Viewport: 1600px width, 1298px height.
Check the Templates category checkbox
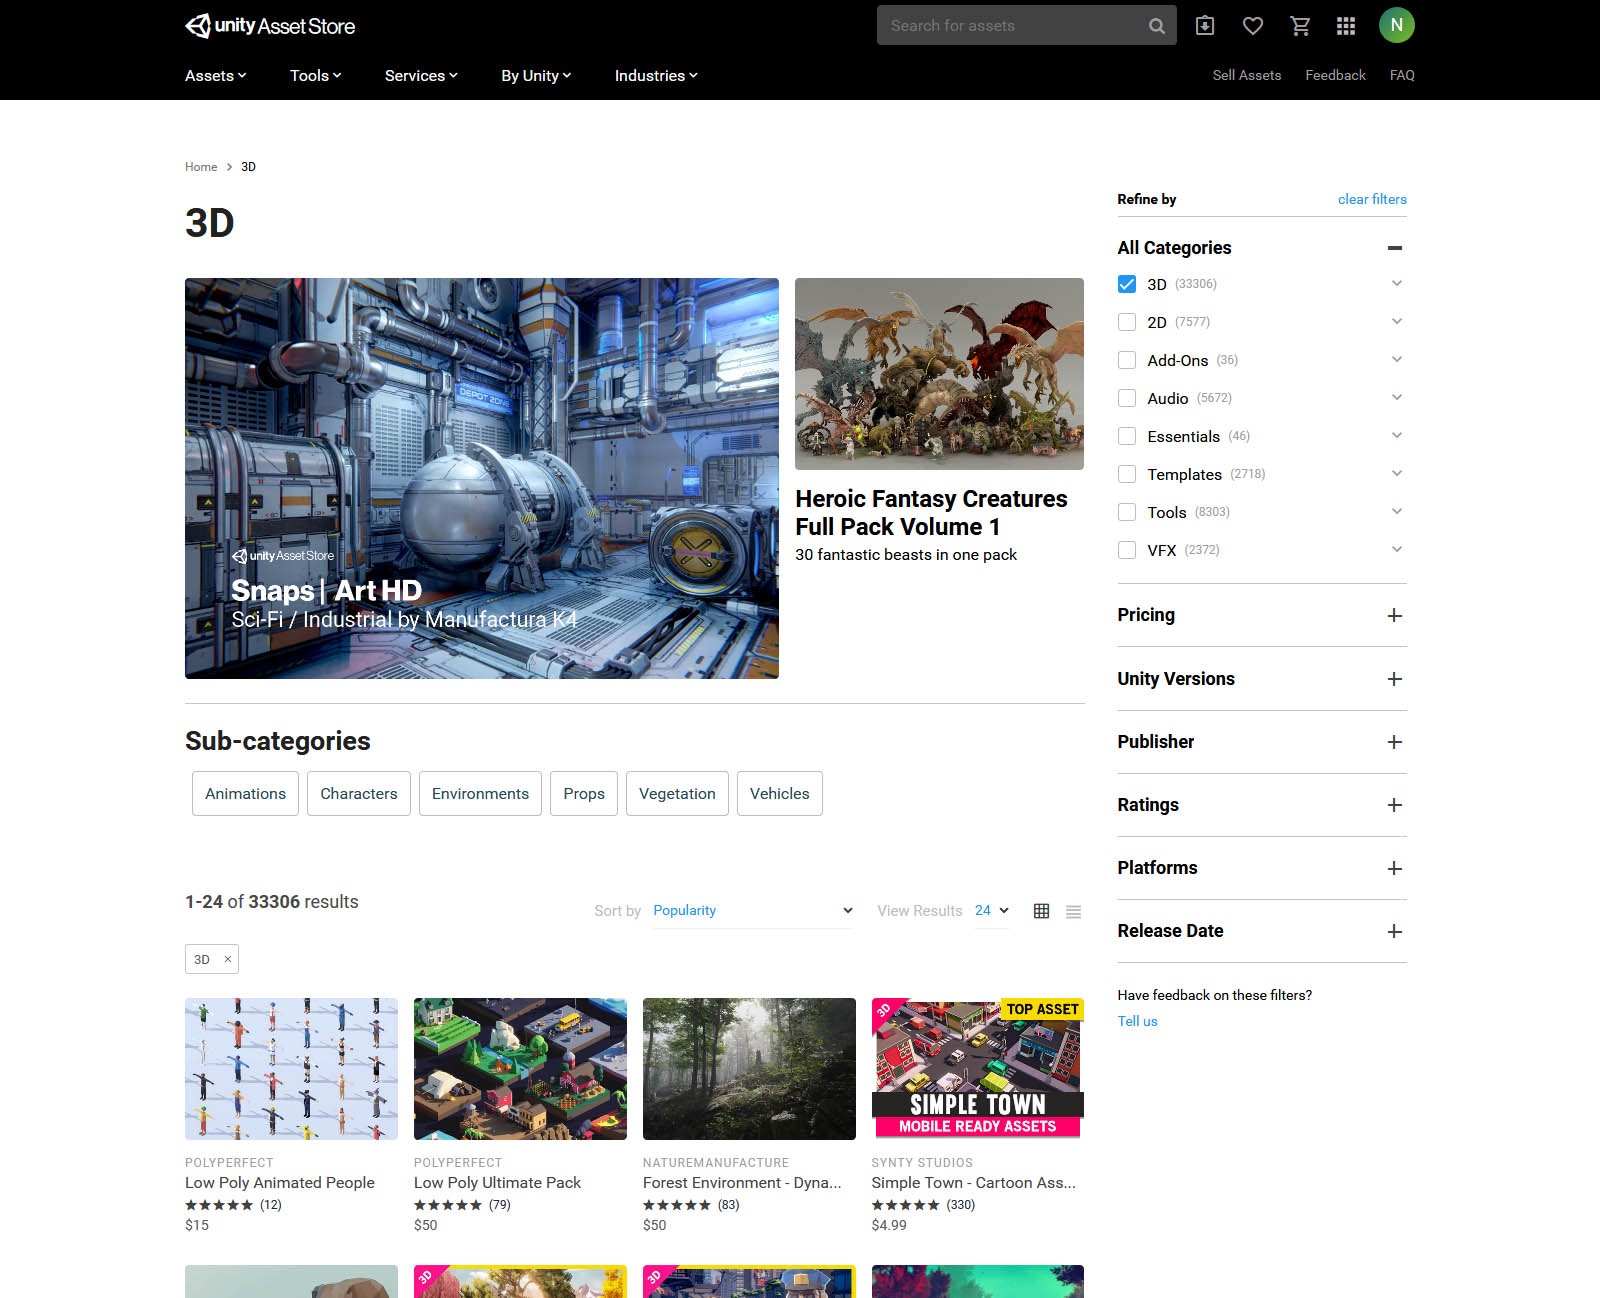[x=1127, y=474]
